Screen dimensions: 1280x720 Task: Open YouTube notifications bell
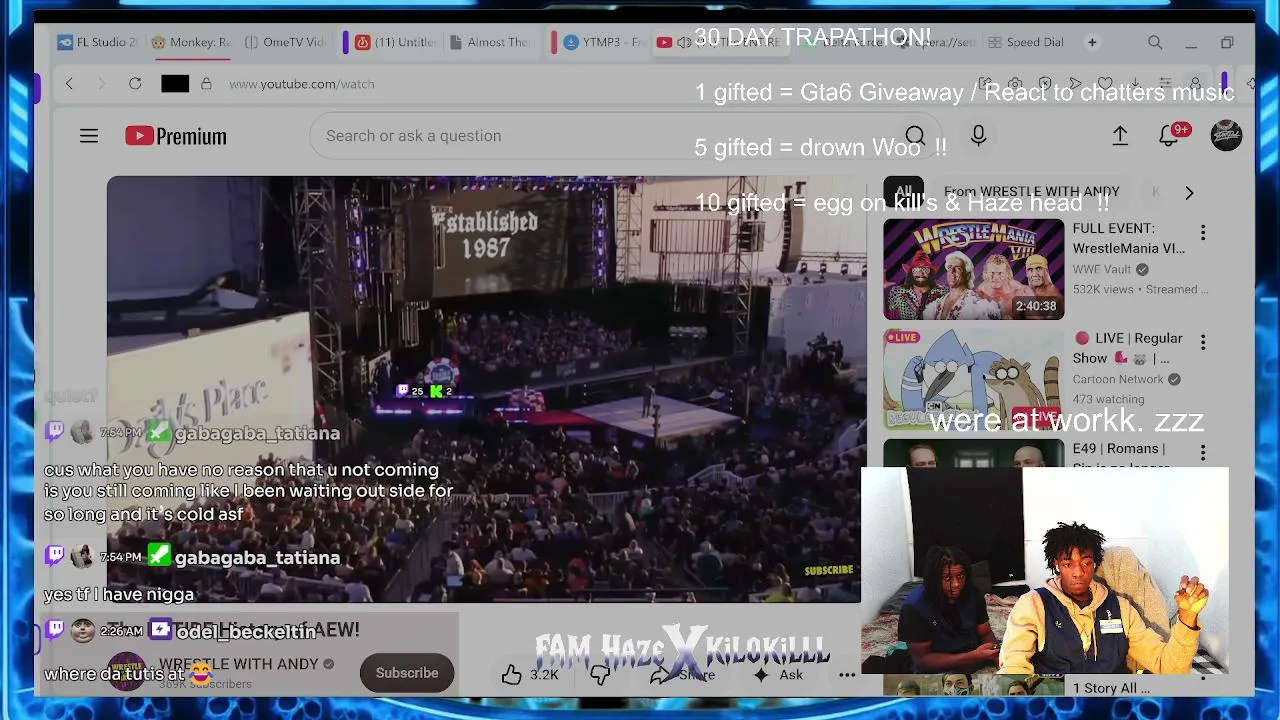click(1169, 136)
